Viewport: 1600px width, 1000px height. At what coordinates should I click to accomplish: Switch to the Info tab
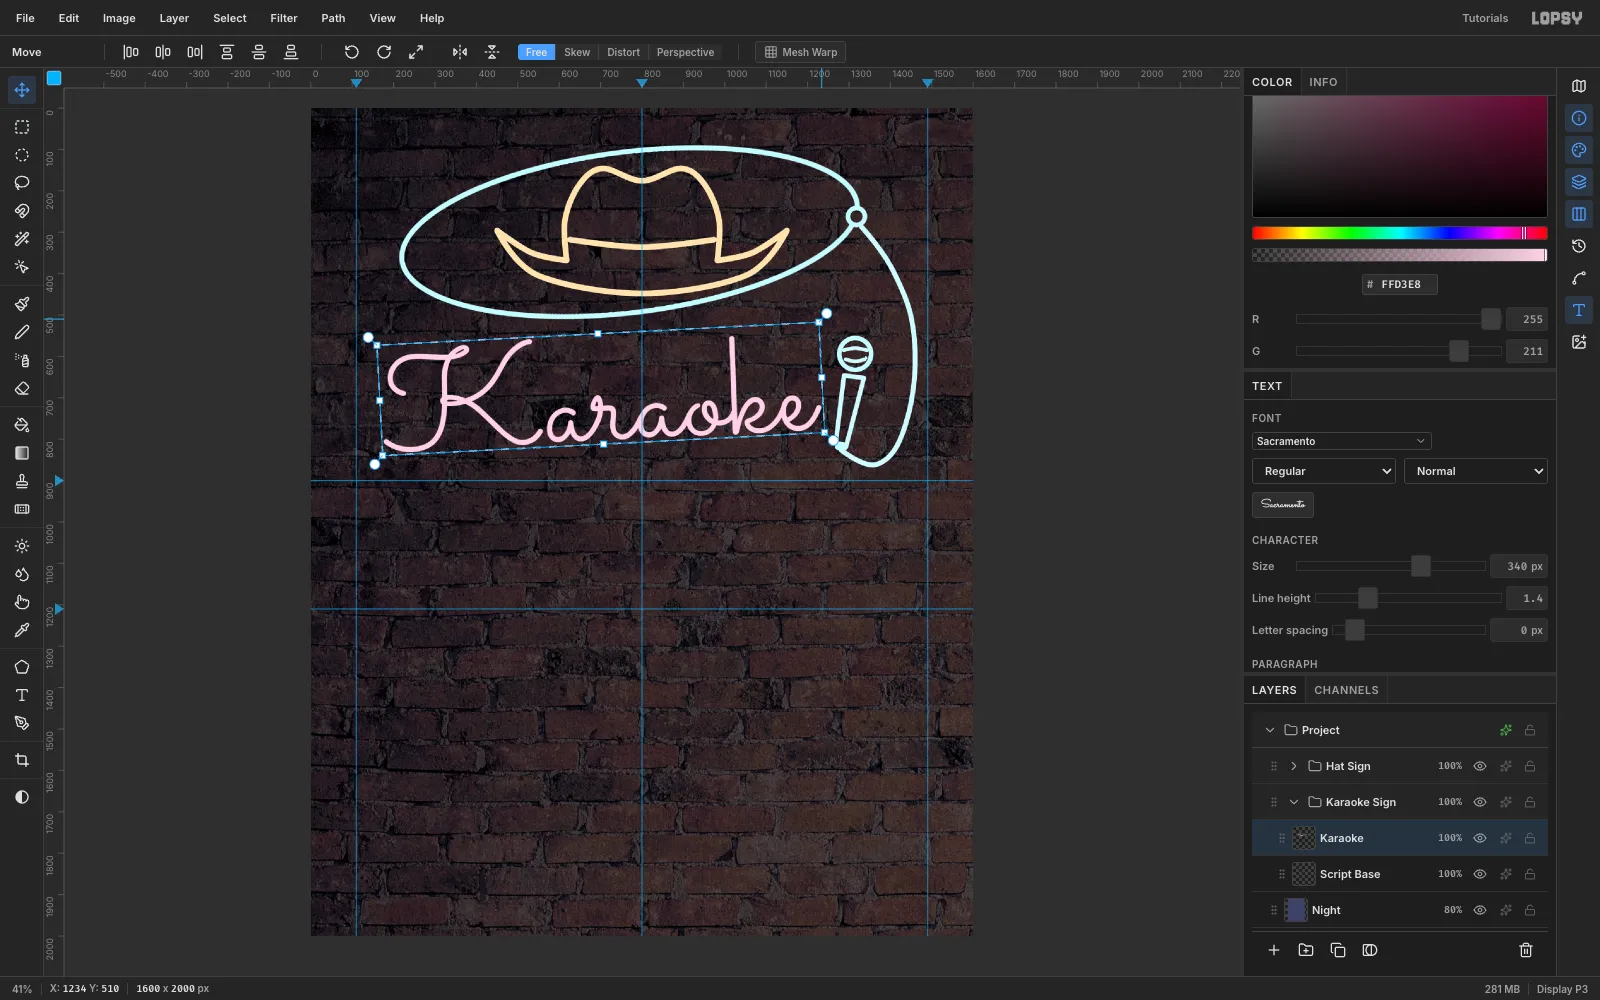(x=1323, y=82)
